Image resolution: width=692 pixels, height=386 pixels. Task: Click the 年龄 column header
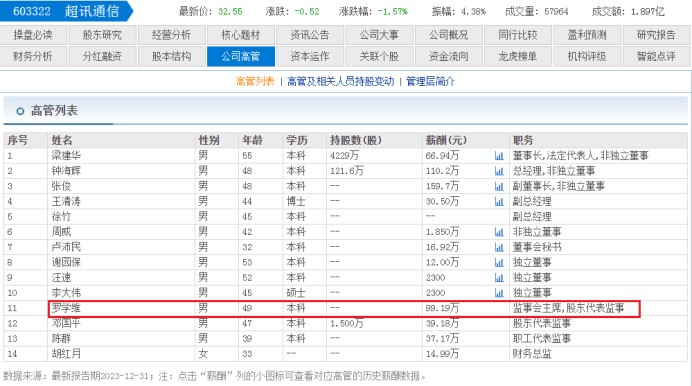pyautogui.click(x=252, y=140)
